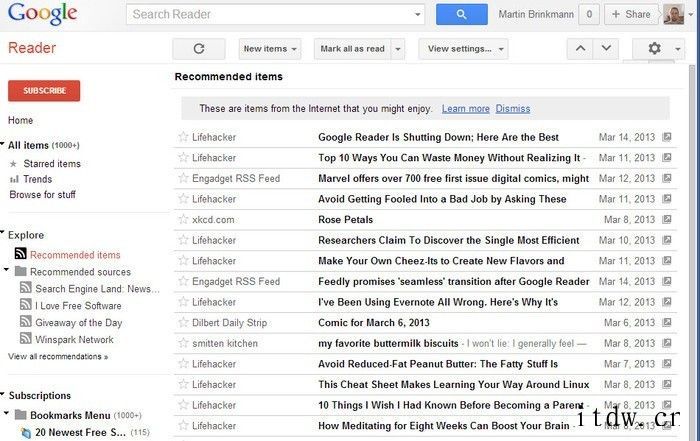Click the red SUBSCRIBE button

point(44,91)
